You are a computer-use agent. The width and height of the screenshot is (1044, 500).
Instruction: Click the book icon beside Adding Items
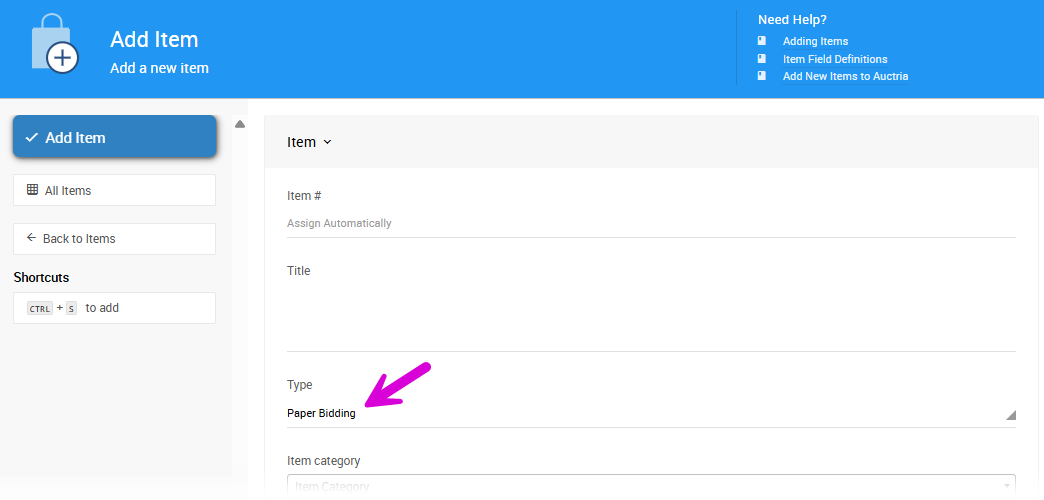[x=762, y=41]
